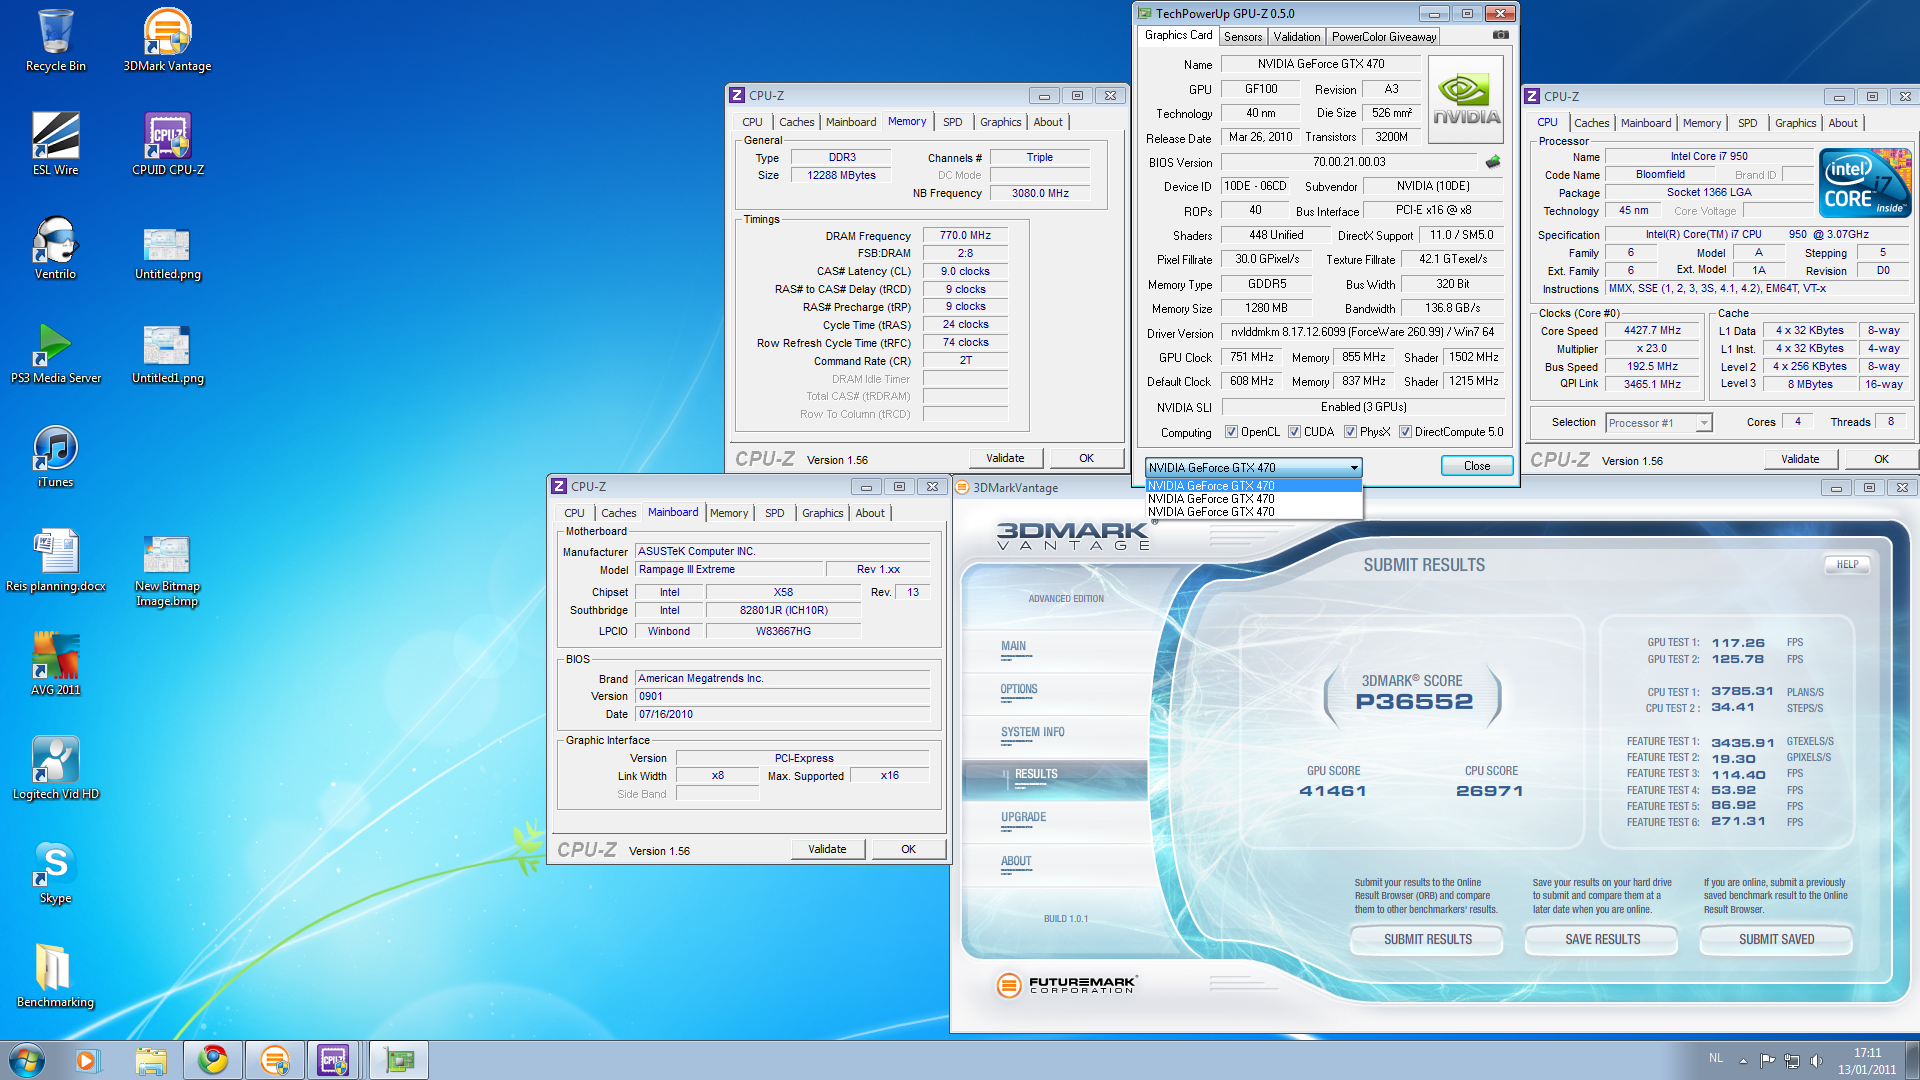Click Validate in the Memory CPU-Z window
This screenshot has width=1920, height=1080.
point(1005,458)
